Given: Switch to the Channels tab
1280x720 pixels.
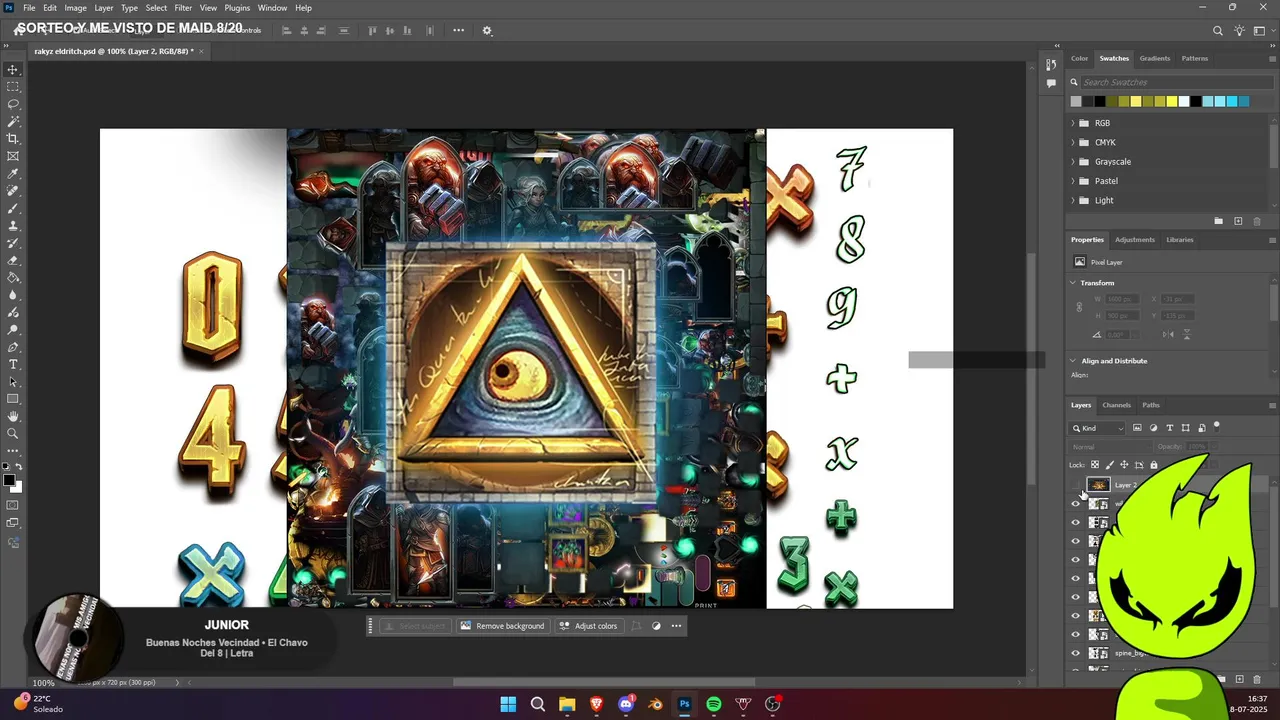Looking at the screenshot, I should click(x=1116, y=405).
